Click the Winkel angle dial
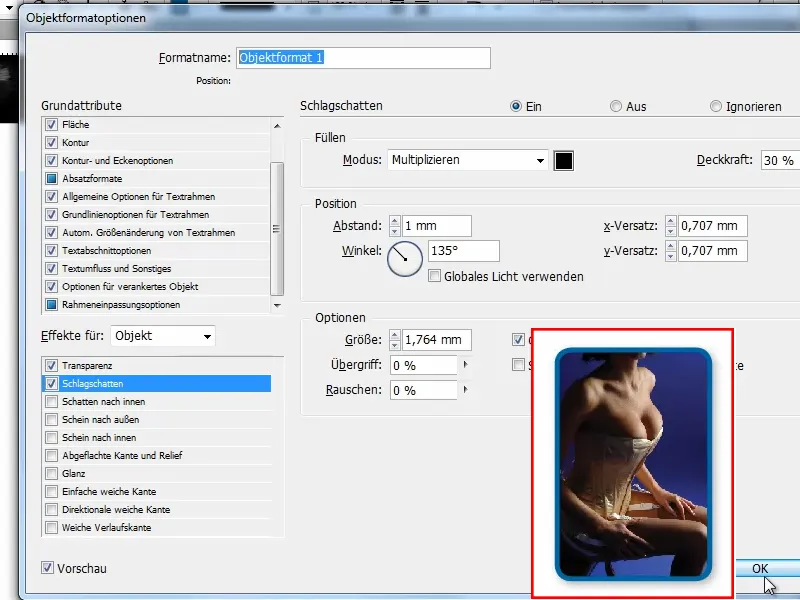Viewport: 800px width, 600px height. click(x=405, y=259)
